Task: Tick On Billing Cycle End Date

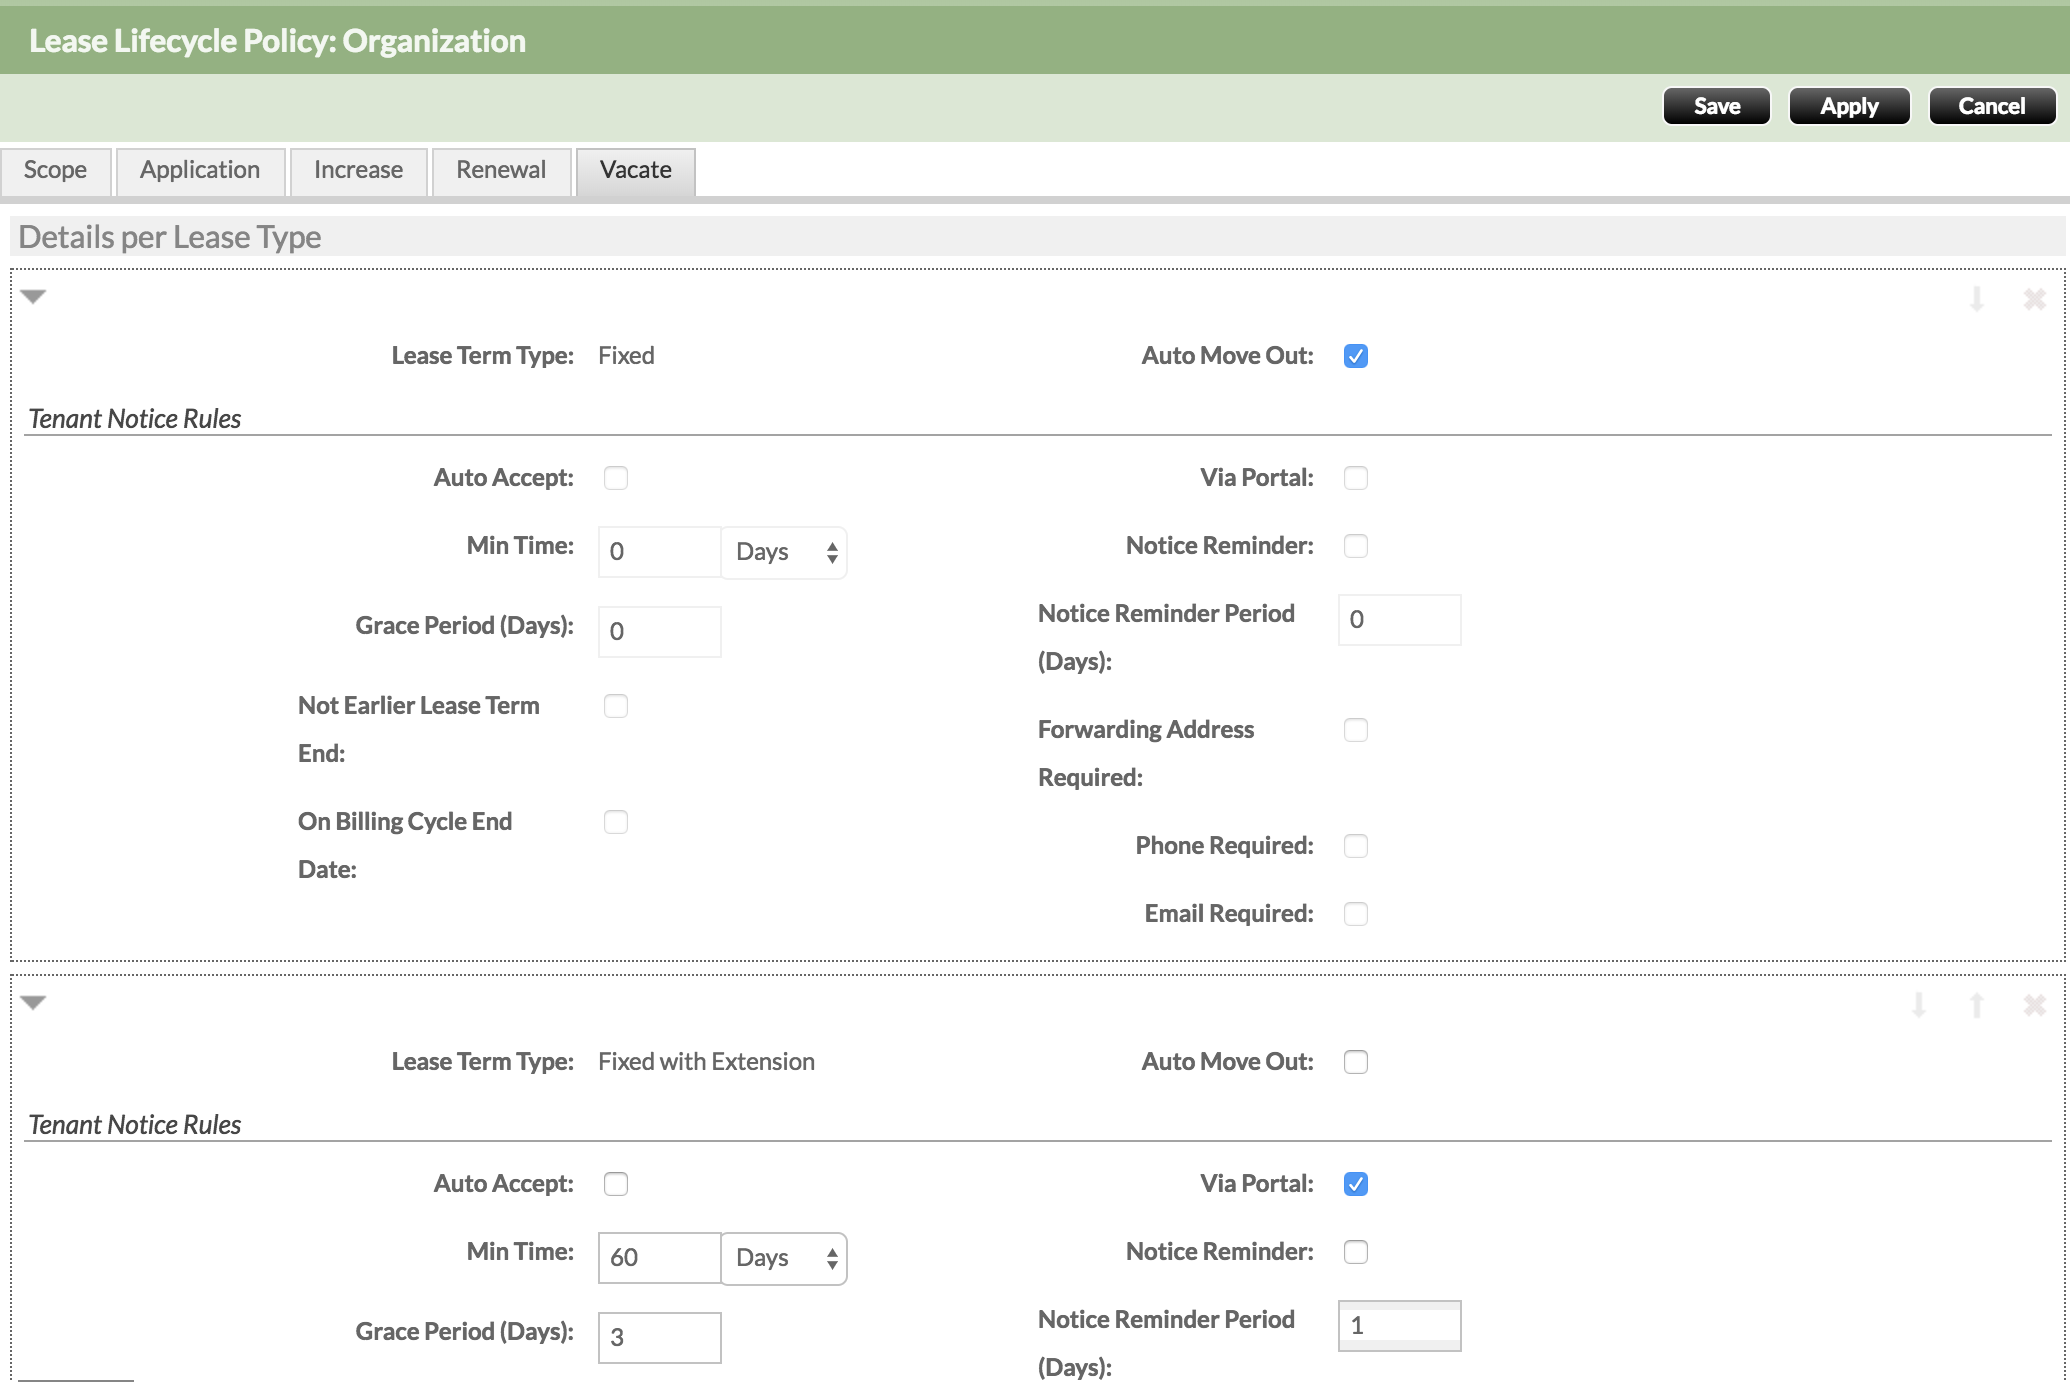Action: tap(616, 822)
